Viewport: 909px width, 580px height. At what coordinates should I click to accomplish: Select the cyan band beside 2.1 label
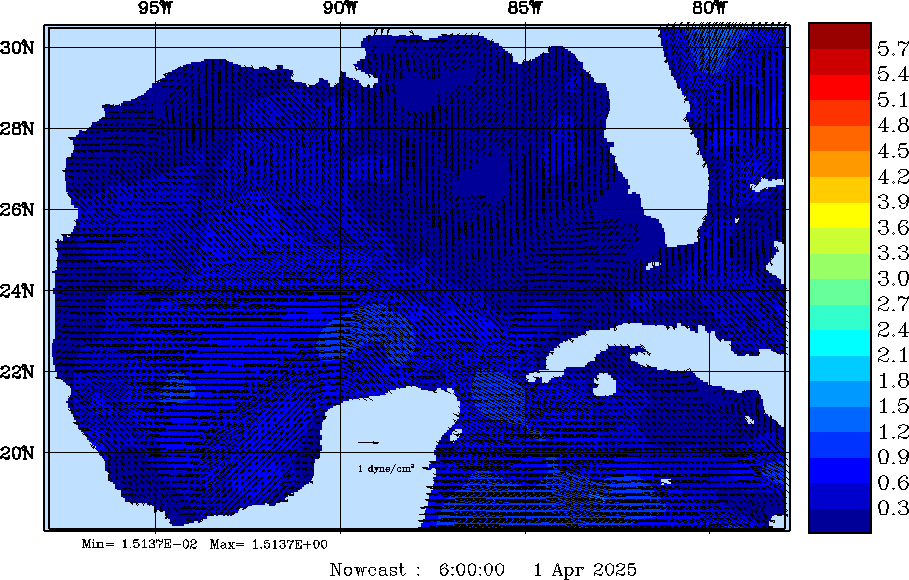(x=839, y=343)
